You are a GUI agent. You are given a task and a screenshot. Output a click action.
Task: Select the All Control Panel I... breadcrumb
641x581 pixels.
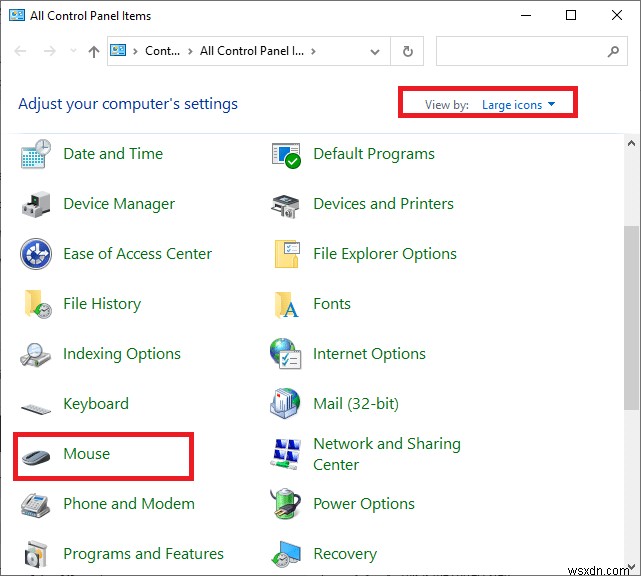pyautogui.click(x=252, y=51)
